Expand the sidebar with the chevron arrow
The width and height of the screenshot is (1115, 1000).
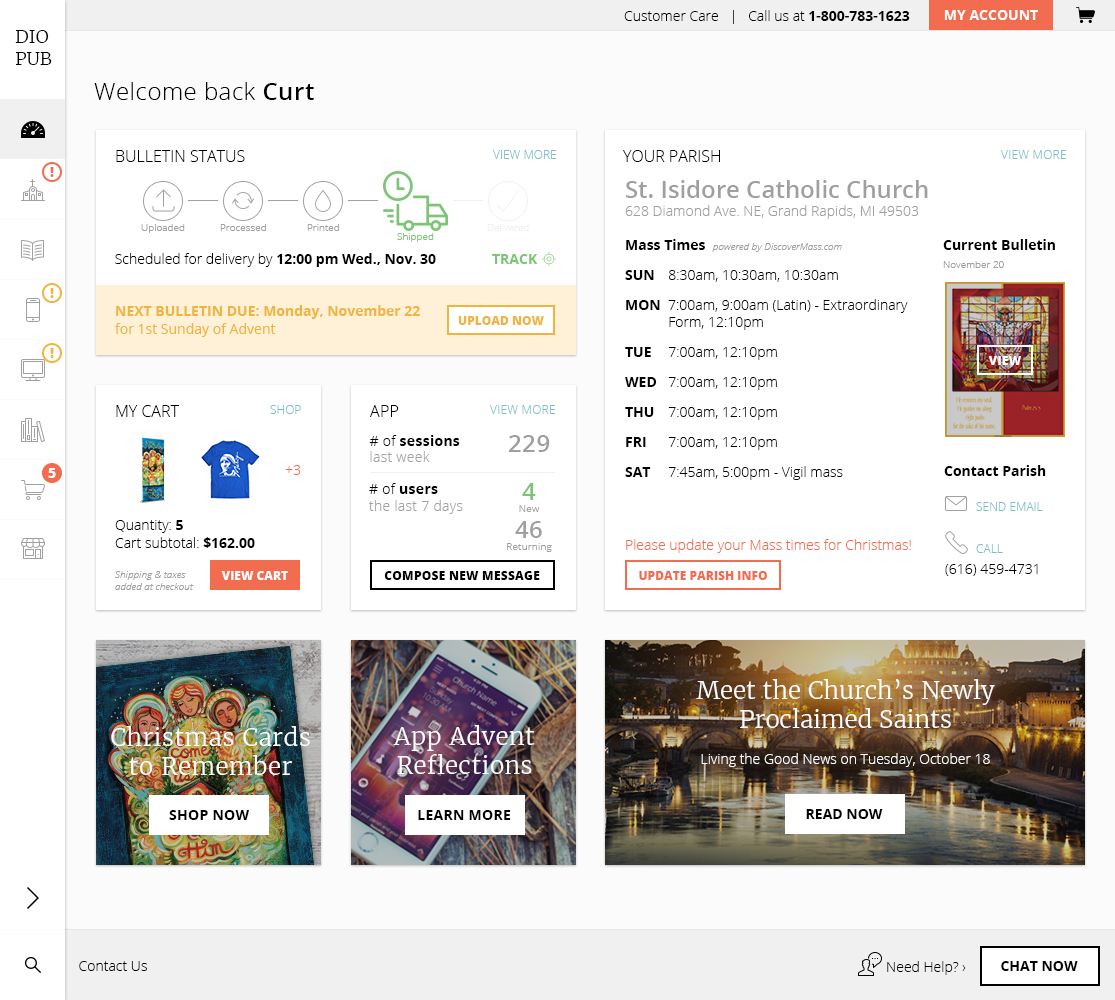coord(33,898)
